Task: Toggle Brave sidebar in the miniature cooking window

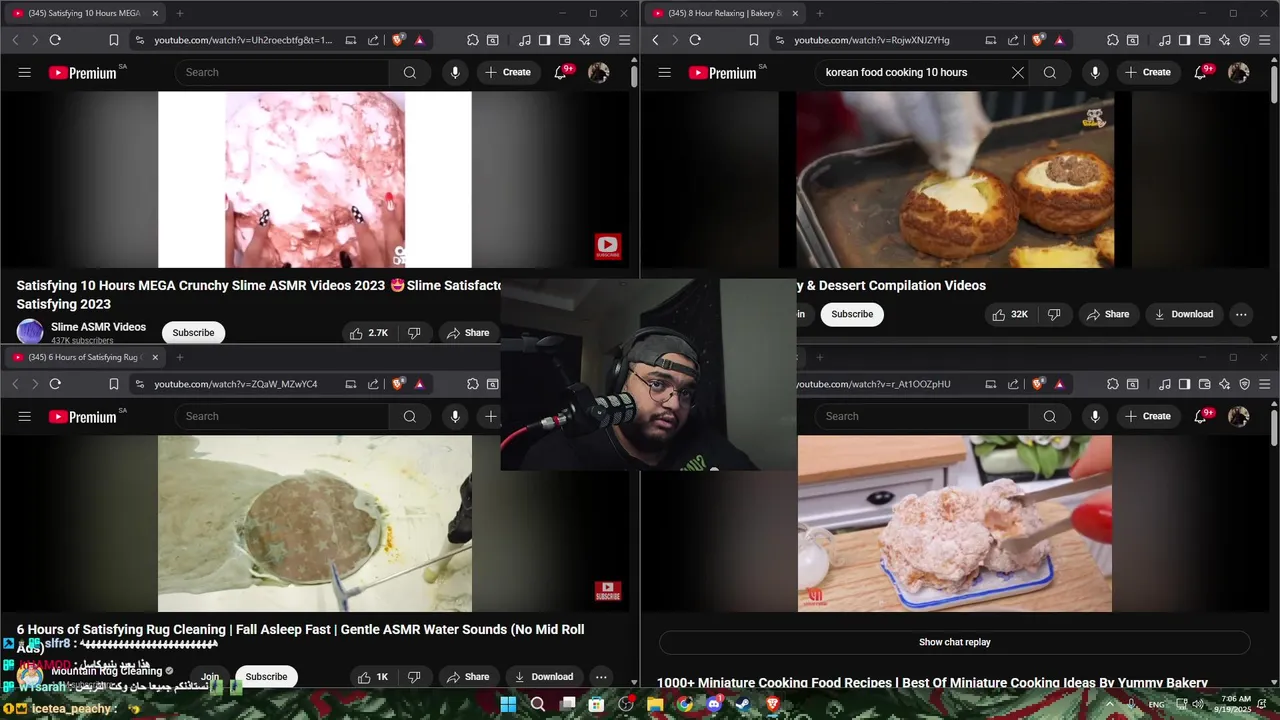Action: tap(1184, 384)
